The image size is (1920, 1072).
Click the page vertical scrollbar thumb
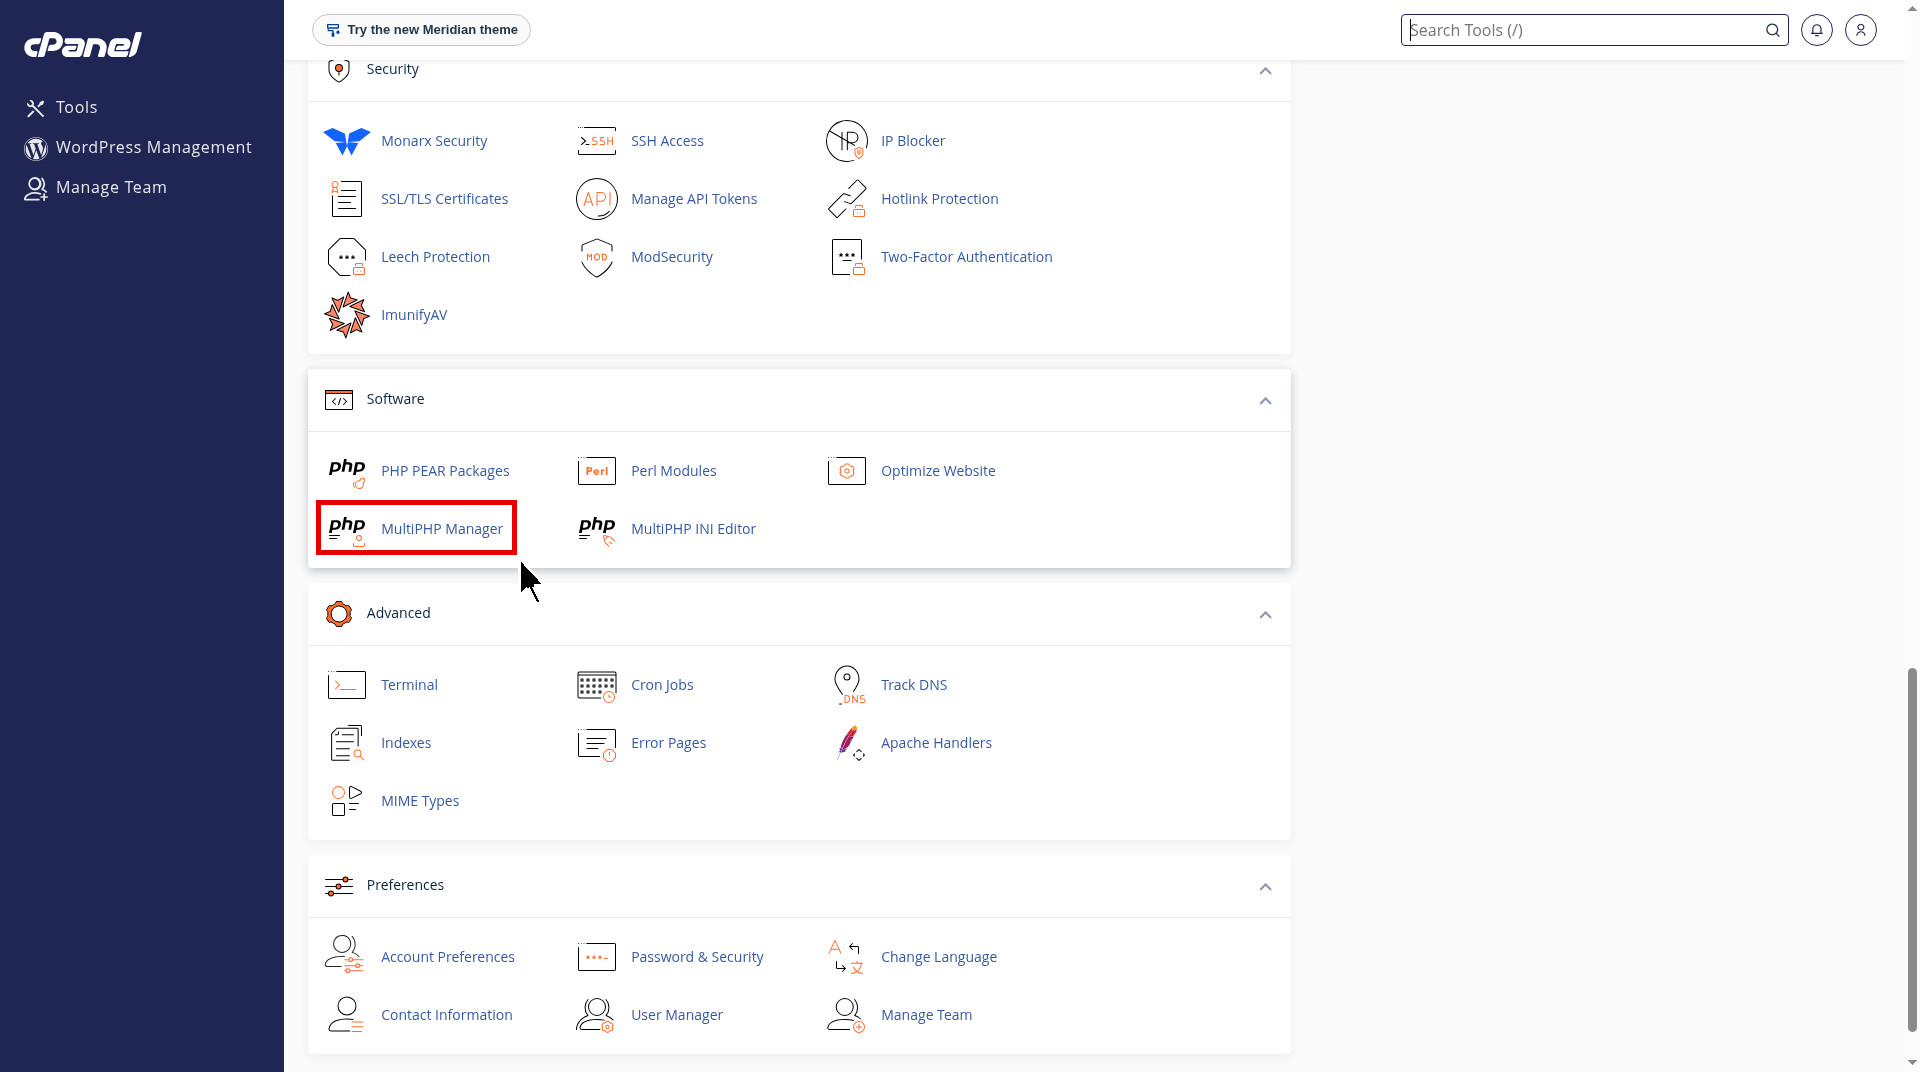point(1912,850)
